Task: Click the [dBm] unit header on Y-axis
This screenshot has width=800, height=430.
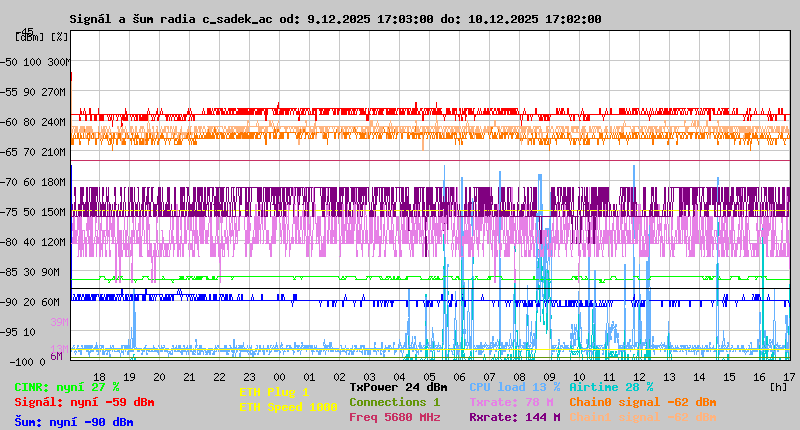Action: [x=28, y=37]
